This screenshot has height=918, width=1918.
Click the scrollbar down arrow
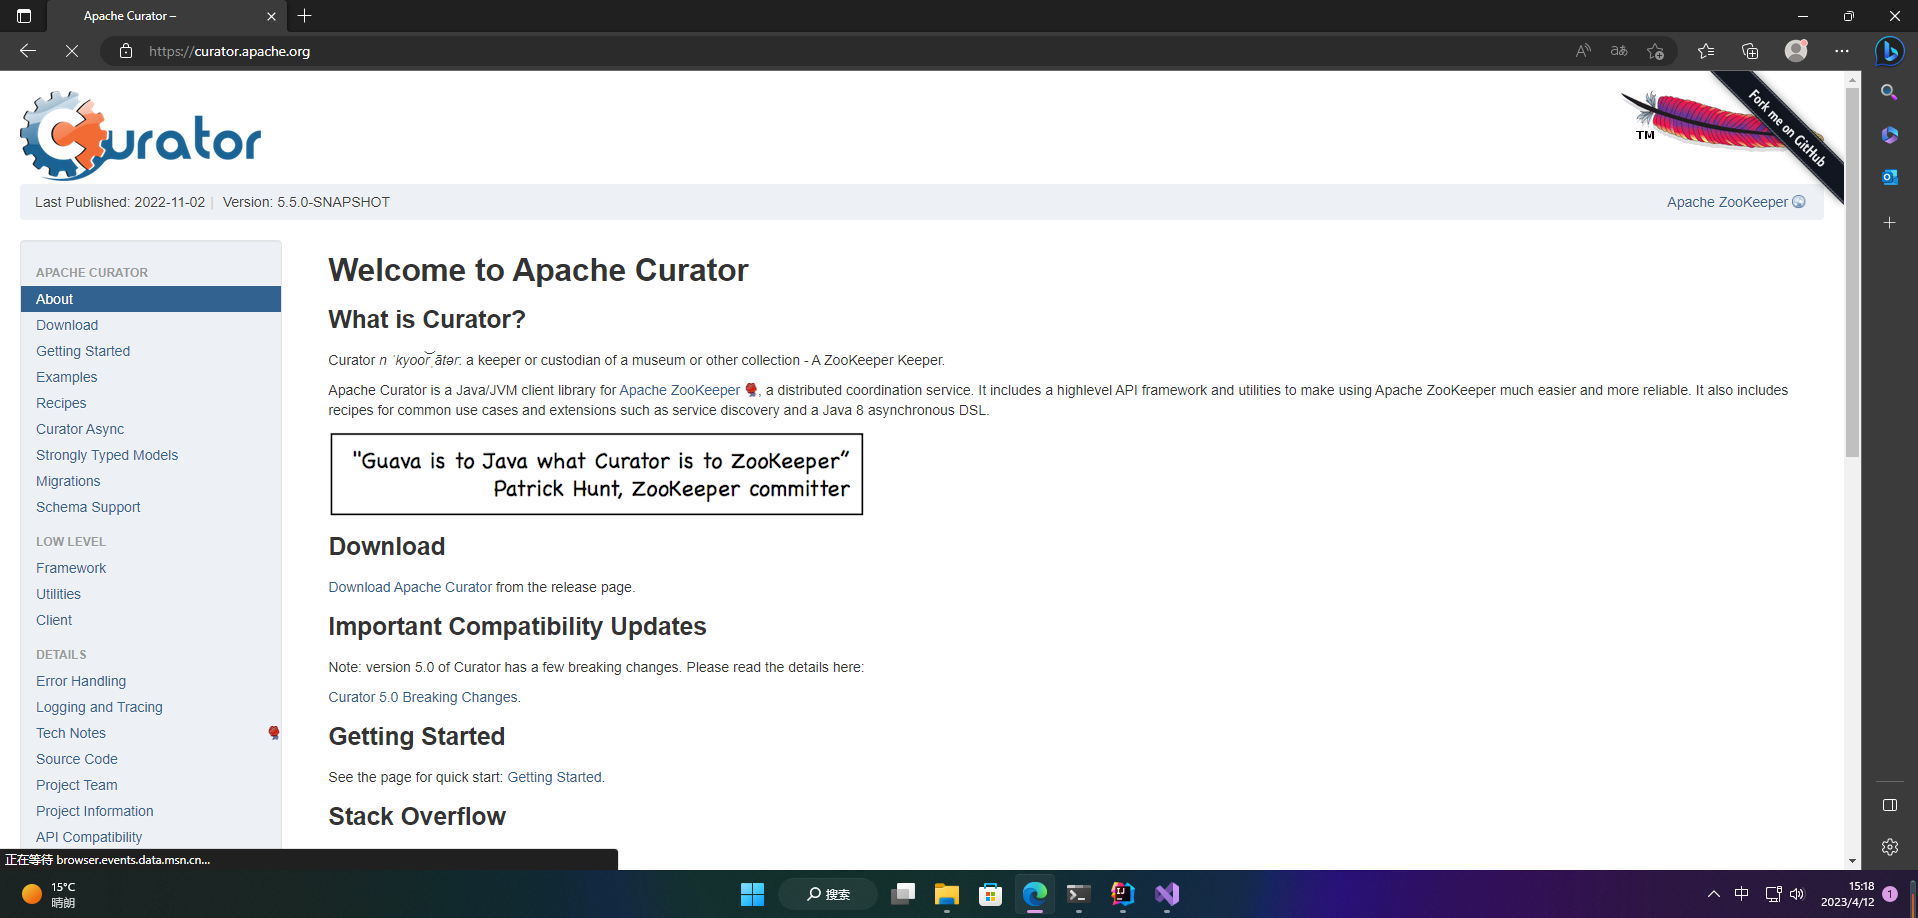[x=1852, y=861]
